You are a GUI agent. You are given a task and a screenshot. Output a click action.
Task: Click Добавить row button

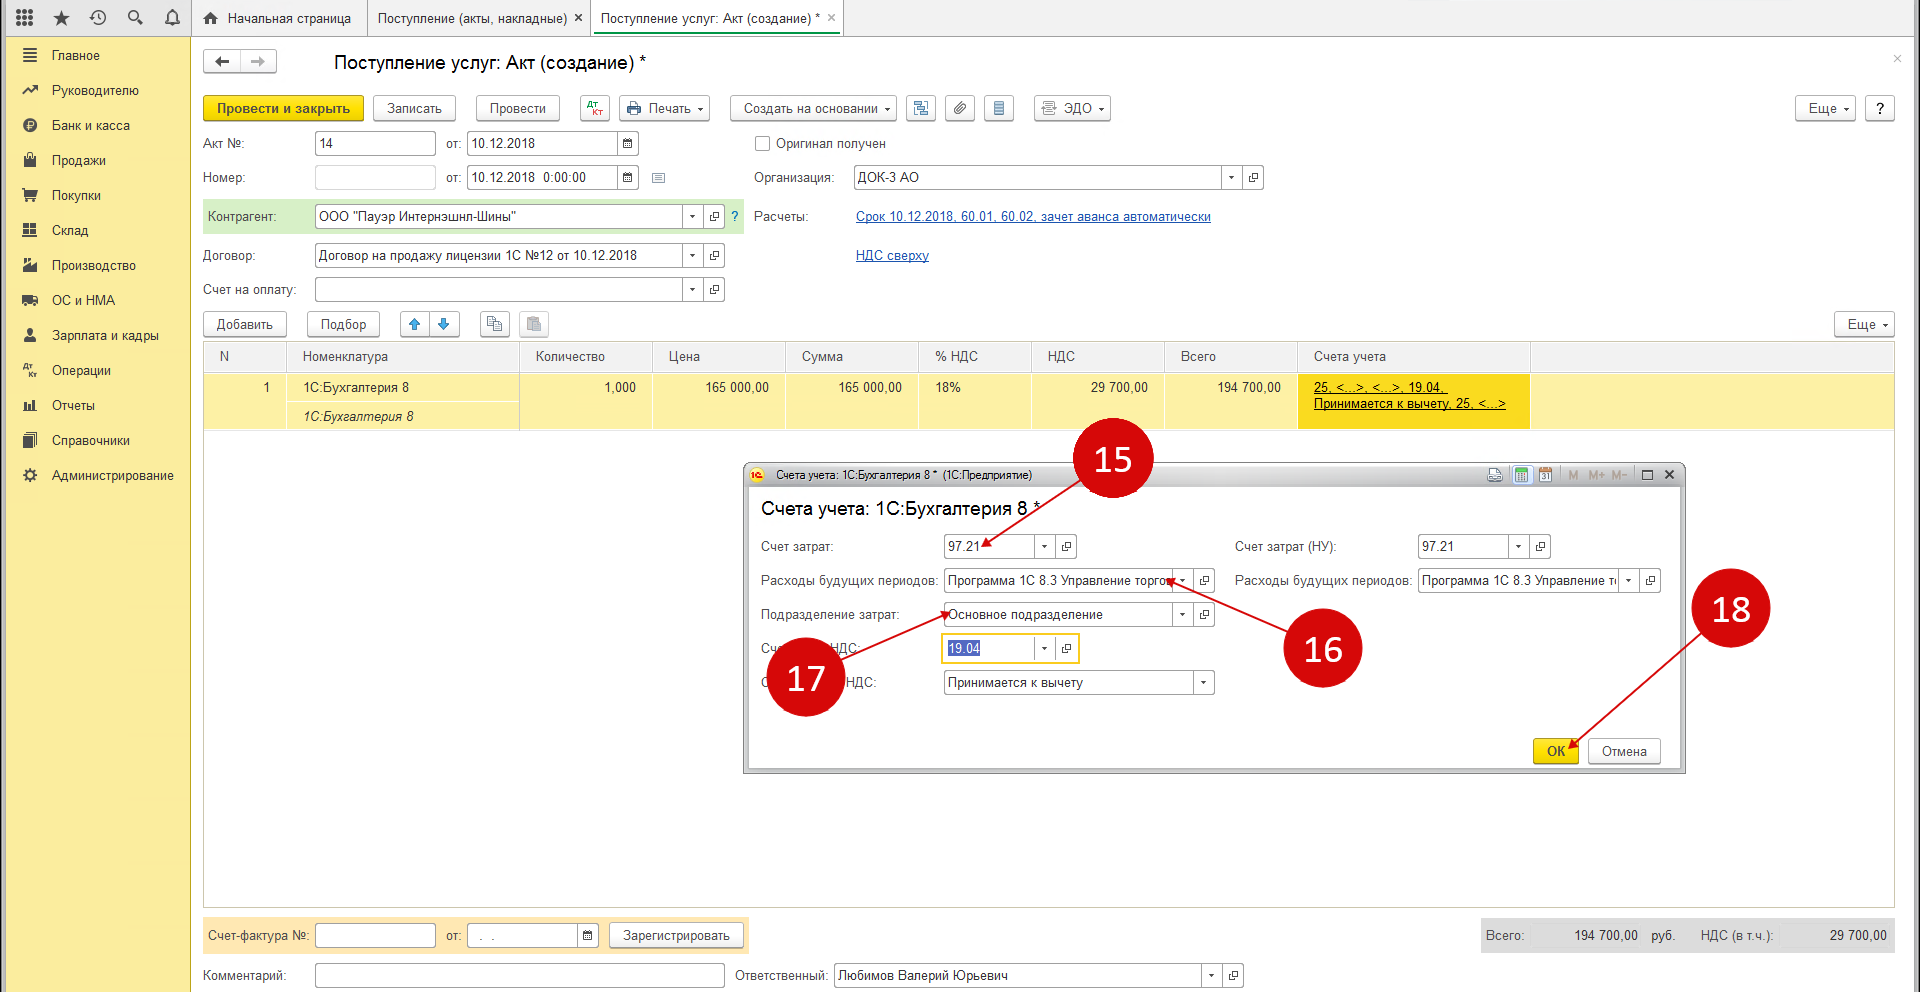click(244, 324)
